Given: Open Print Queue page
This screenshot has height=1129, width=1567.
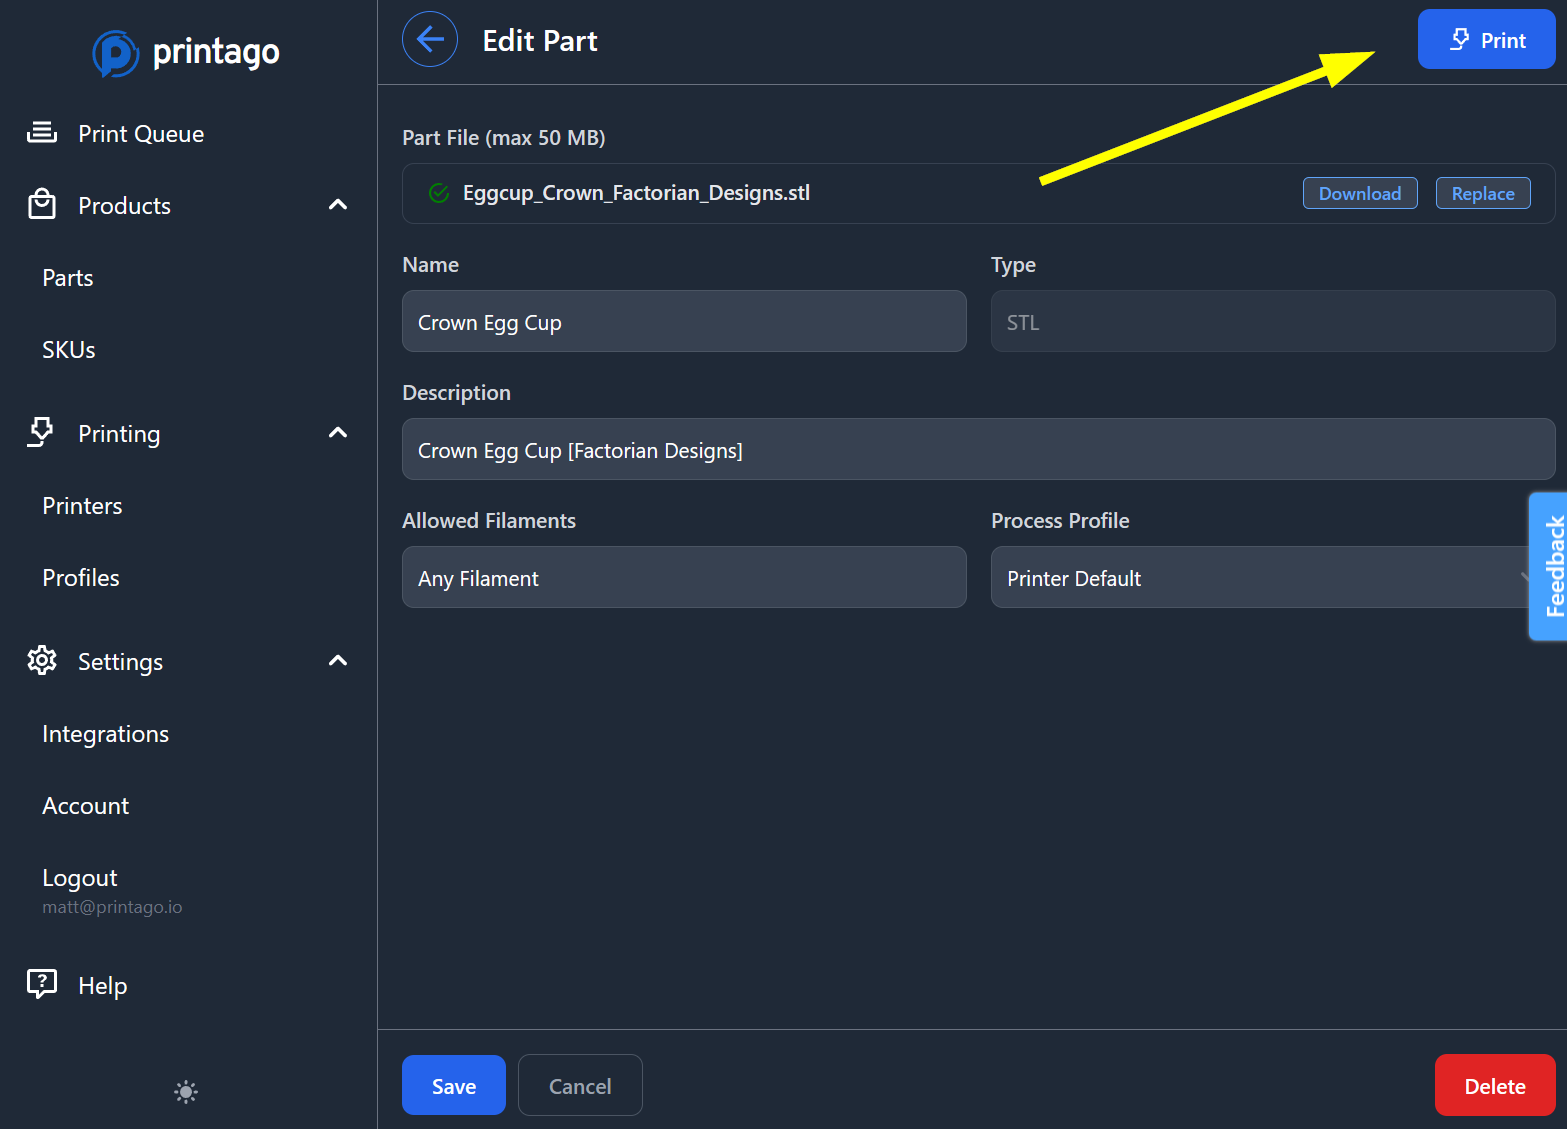Looking at the screenshot, I should click(141, 134).
